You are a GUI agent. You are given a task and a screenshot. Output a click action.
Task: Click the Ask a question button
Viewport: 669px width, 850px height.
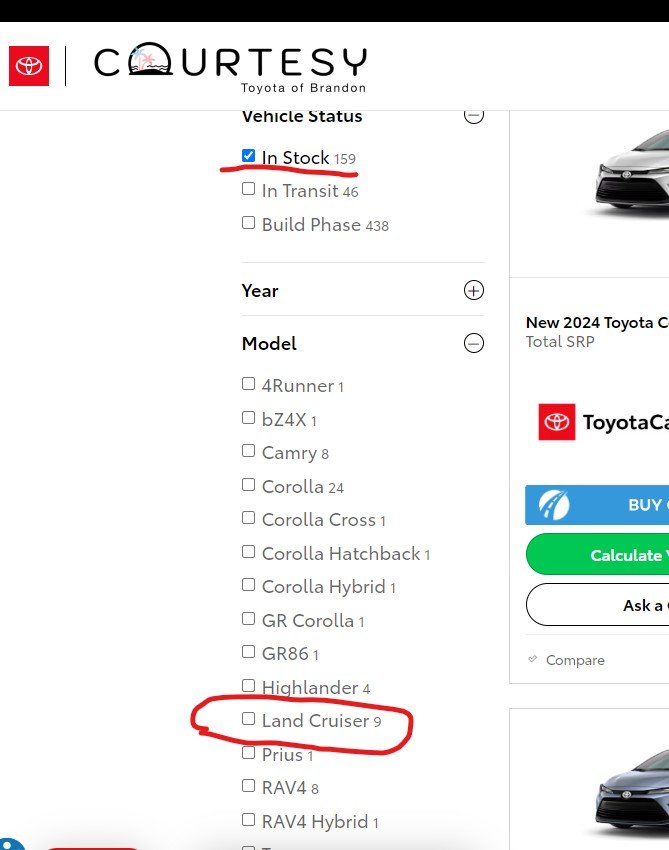point(598,605)
